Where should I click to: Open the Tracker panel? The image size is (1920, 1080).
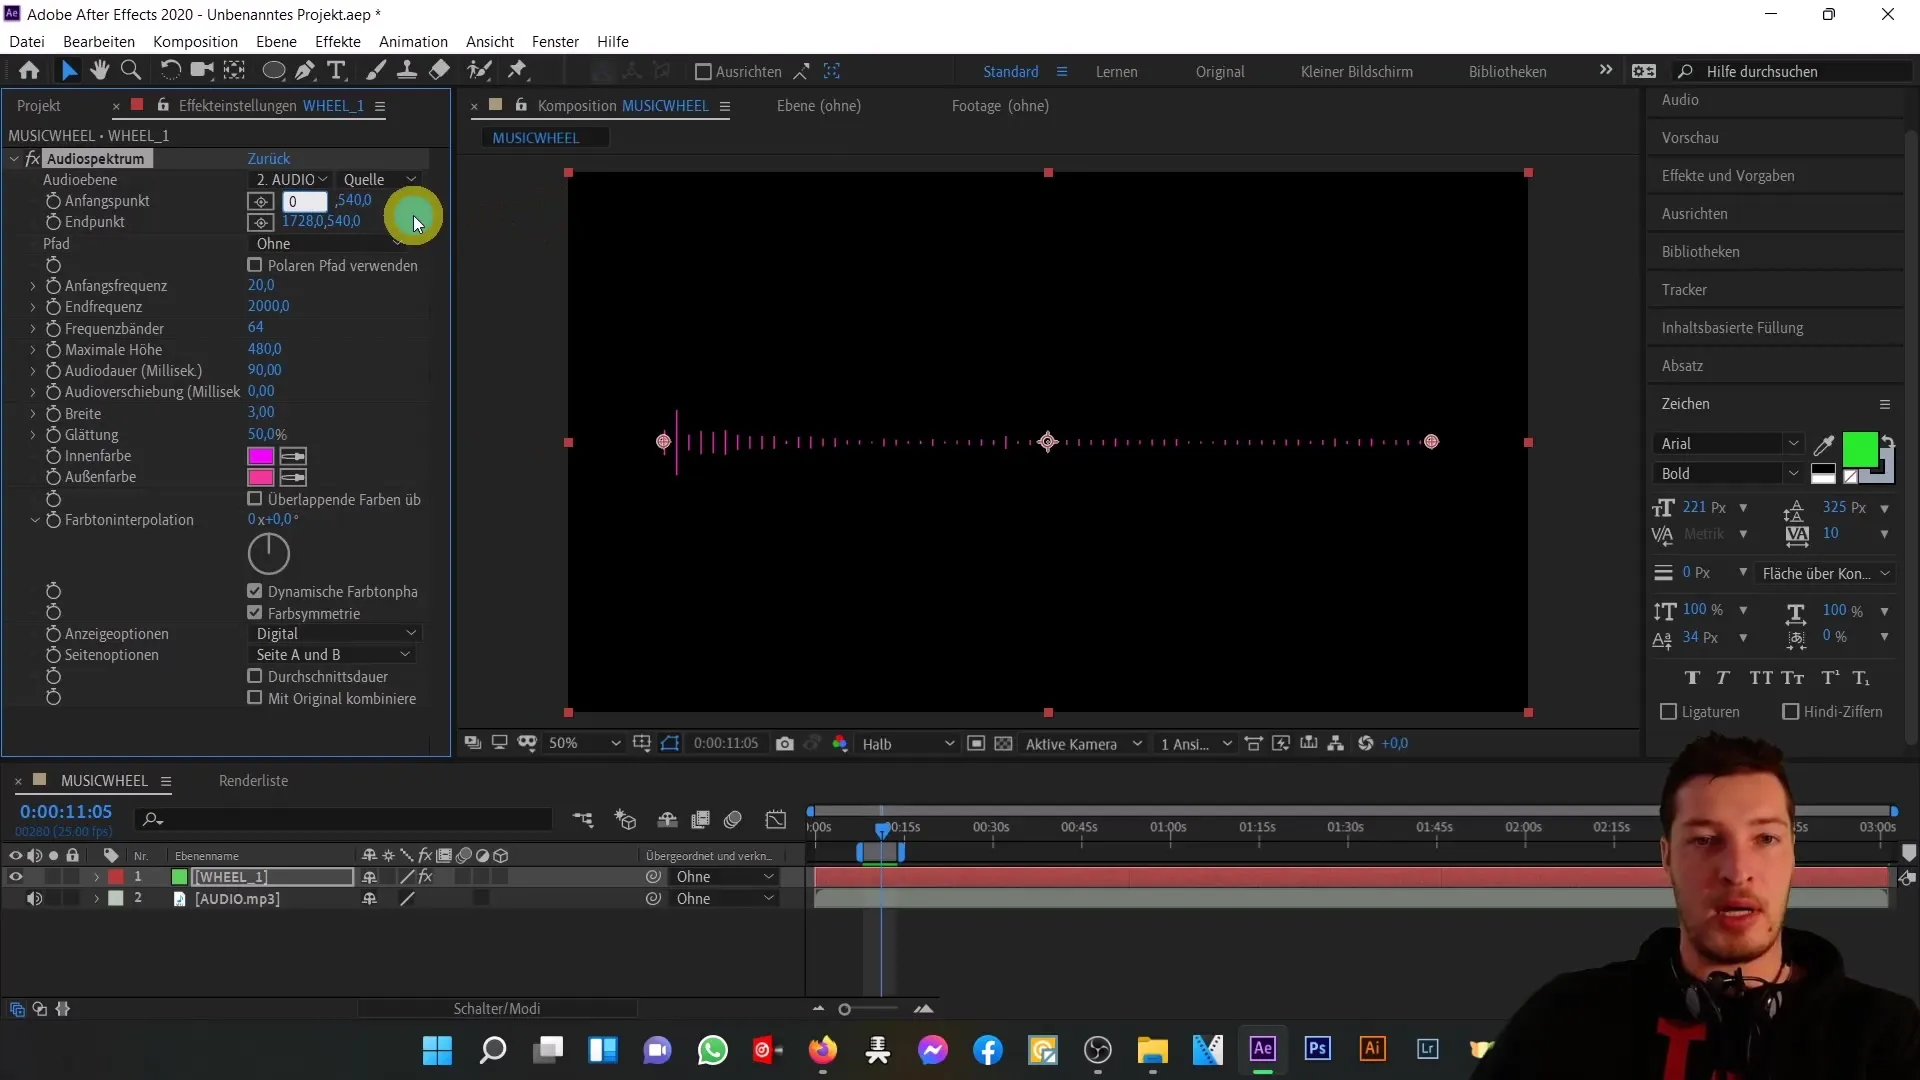point(1684,290)
